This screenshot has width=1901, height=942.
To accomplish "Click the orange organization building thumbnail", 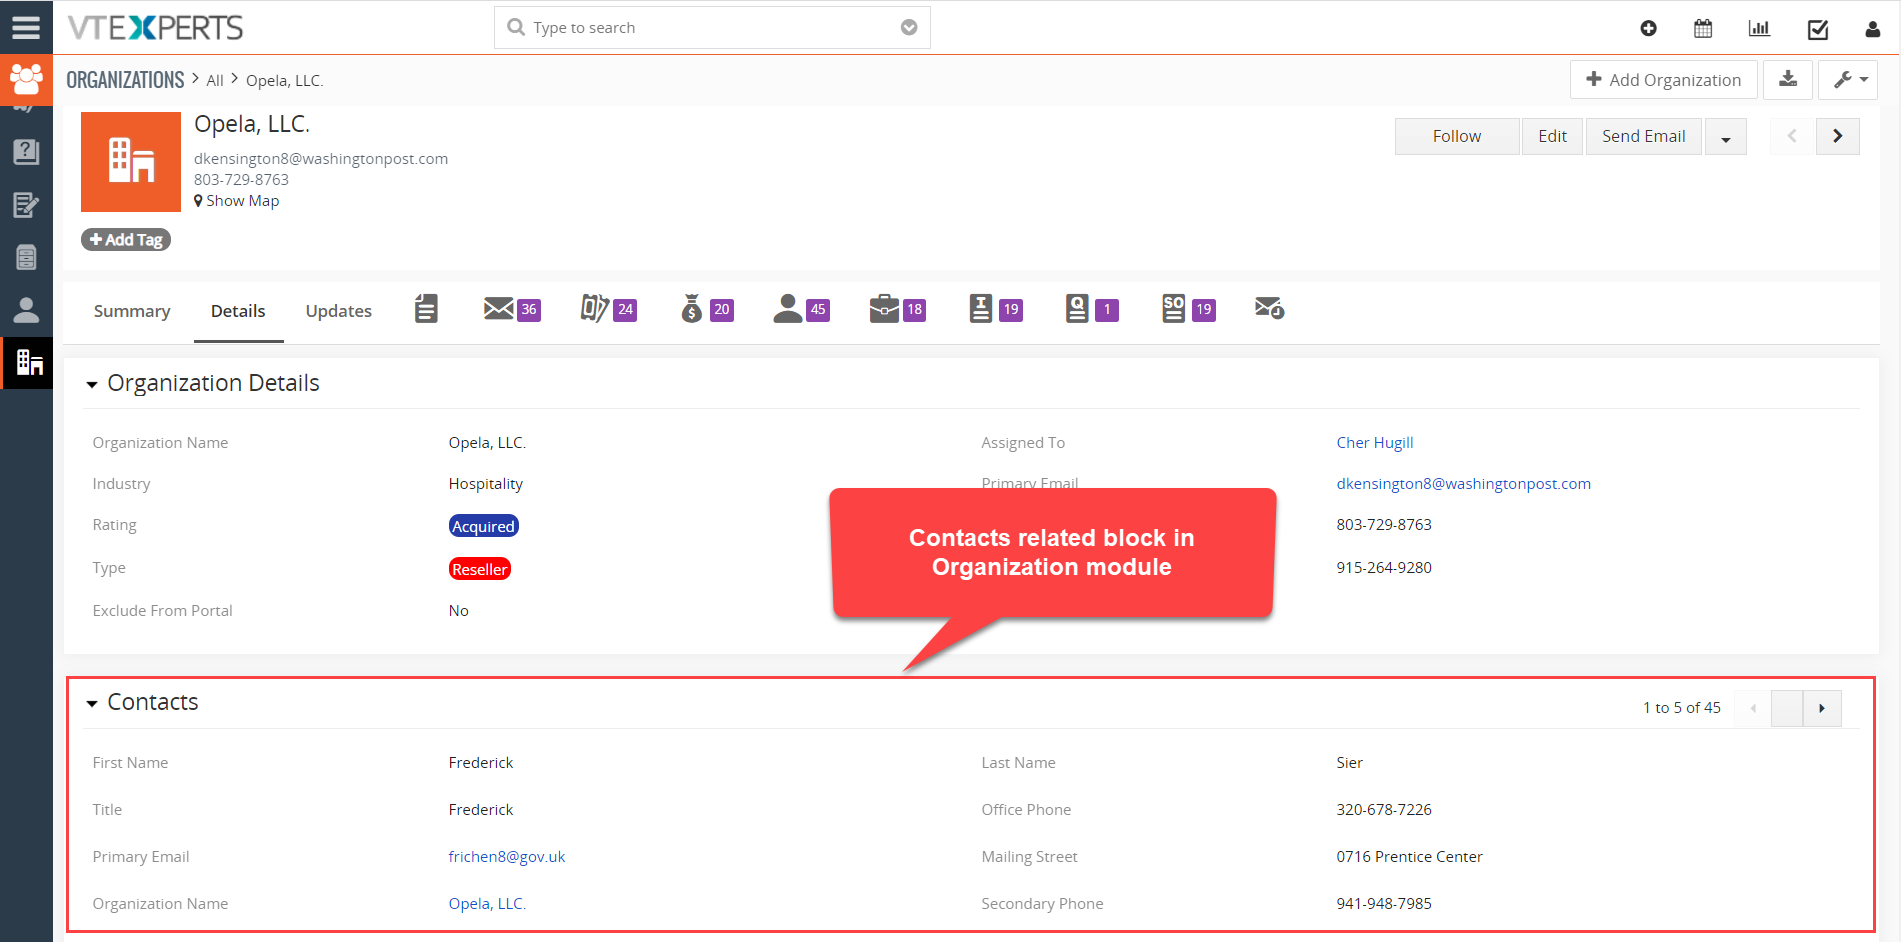I will (131, 161).
